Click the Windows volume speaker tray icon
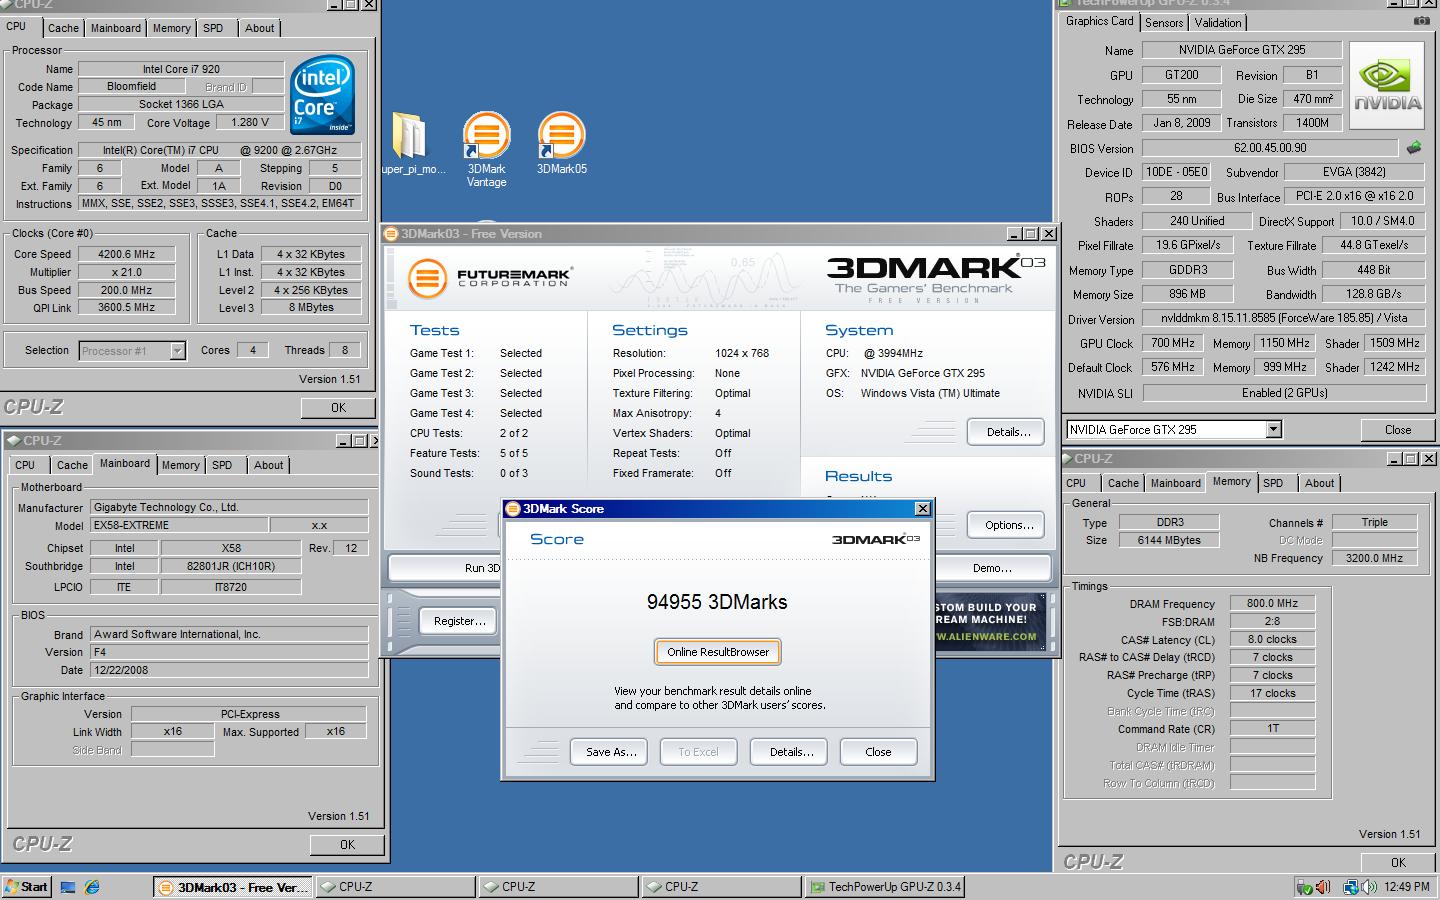 pyautogui.click(x=1368, y=887)
